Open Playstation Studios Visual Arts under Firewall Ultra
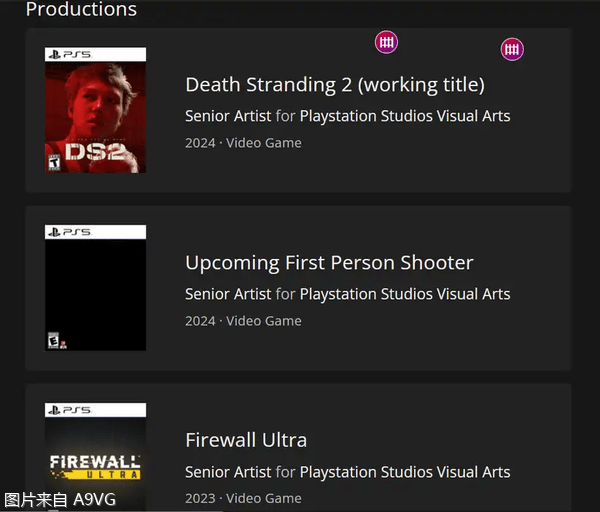This screenshot has width=600, height=512. click(405, 472)
